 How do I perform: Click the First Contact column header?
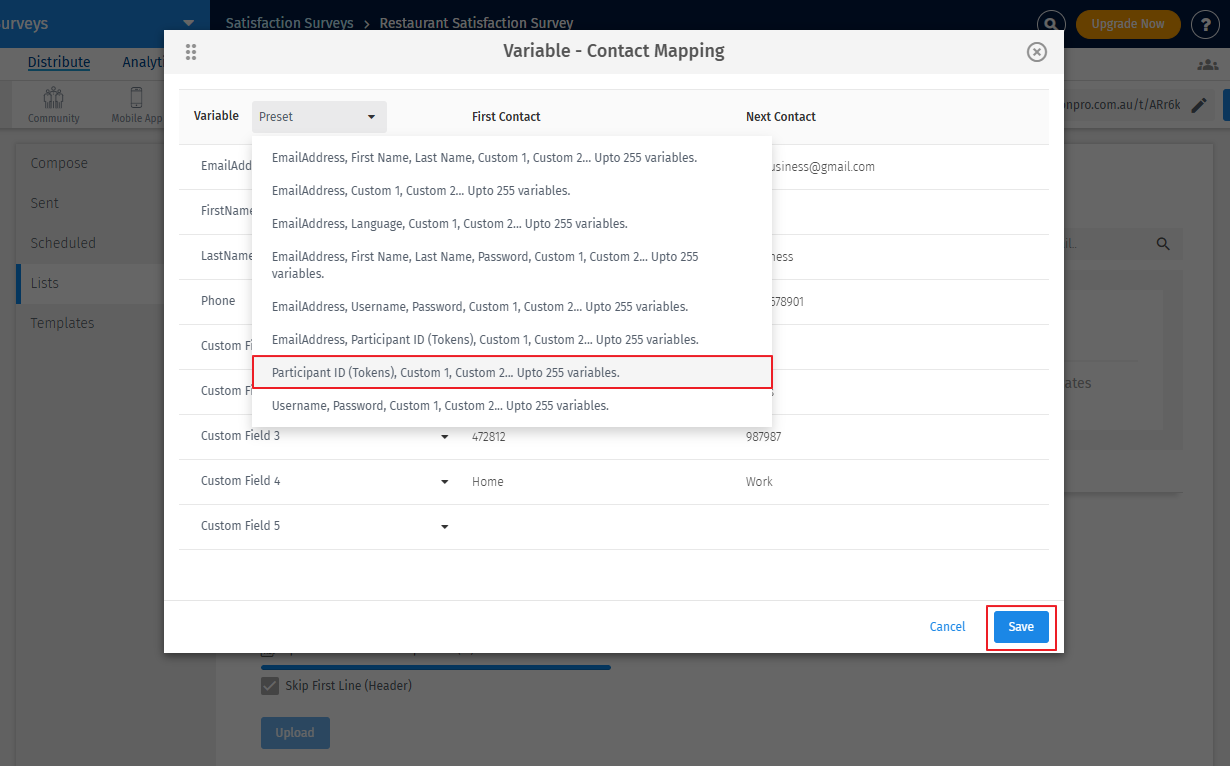(506, 117)
